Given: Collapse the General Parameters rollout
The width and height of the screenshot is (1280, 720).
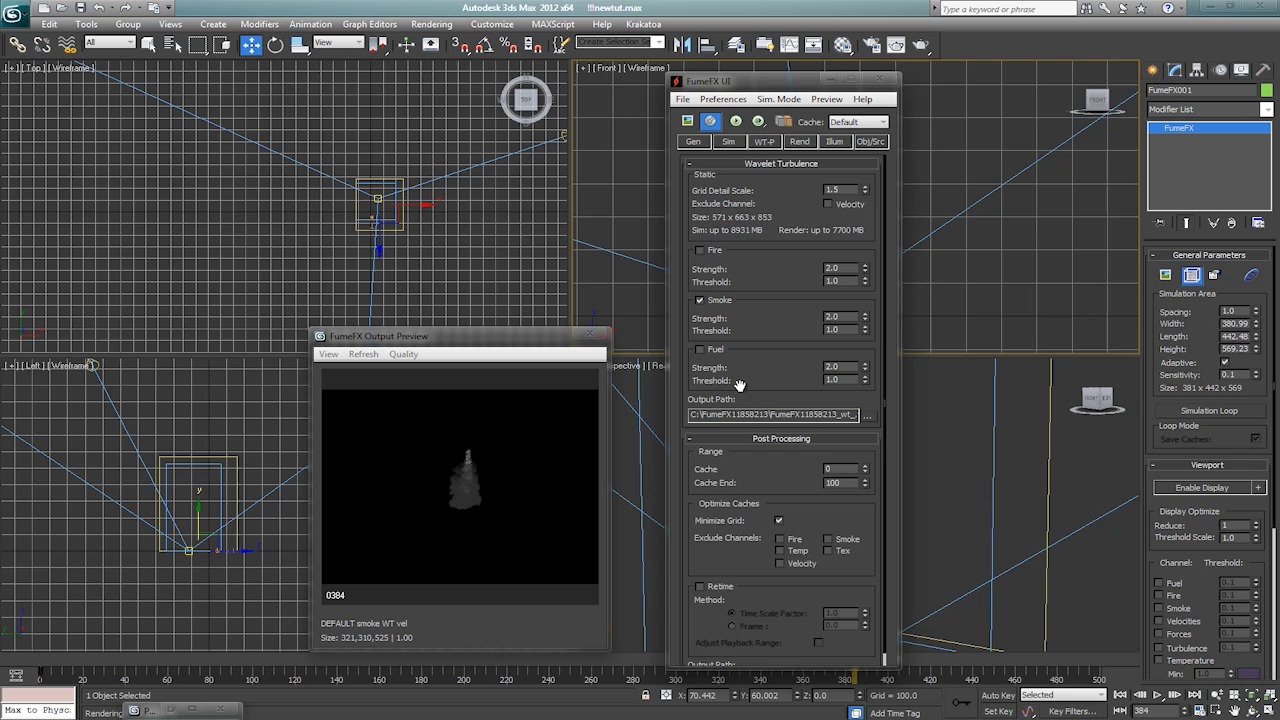Looking at the screenshot, I should point(1208,255).
